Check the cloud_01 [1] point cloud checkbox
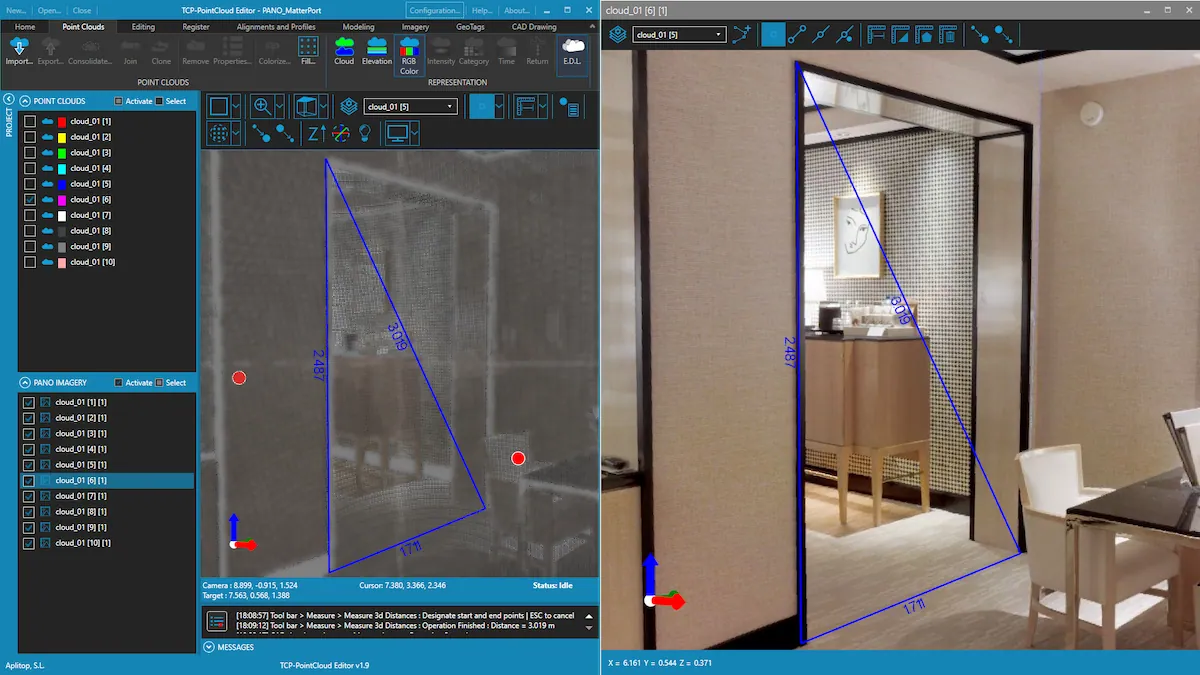Screen dimensions: 1200x675 [x=30, y=121]
